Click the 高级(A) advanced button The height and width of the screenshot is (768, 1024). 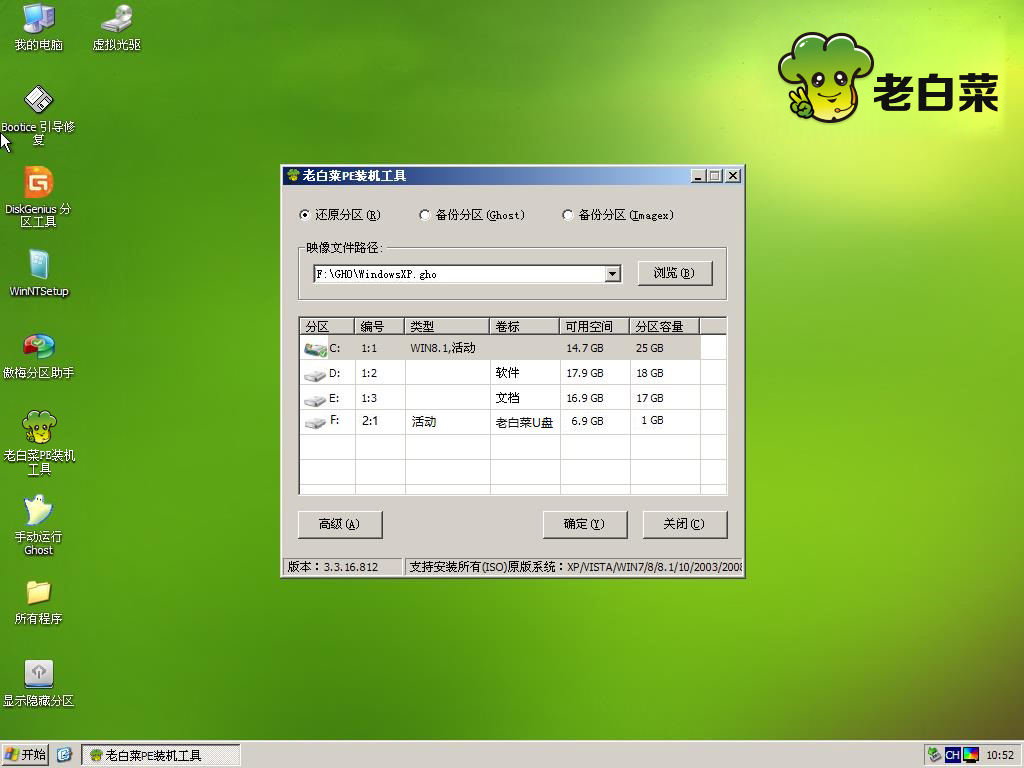tap(340, 524)
